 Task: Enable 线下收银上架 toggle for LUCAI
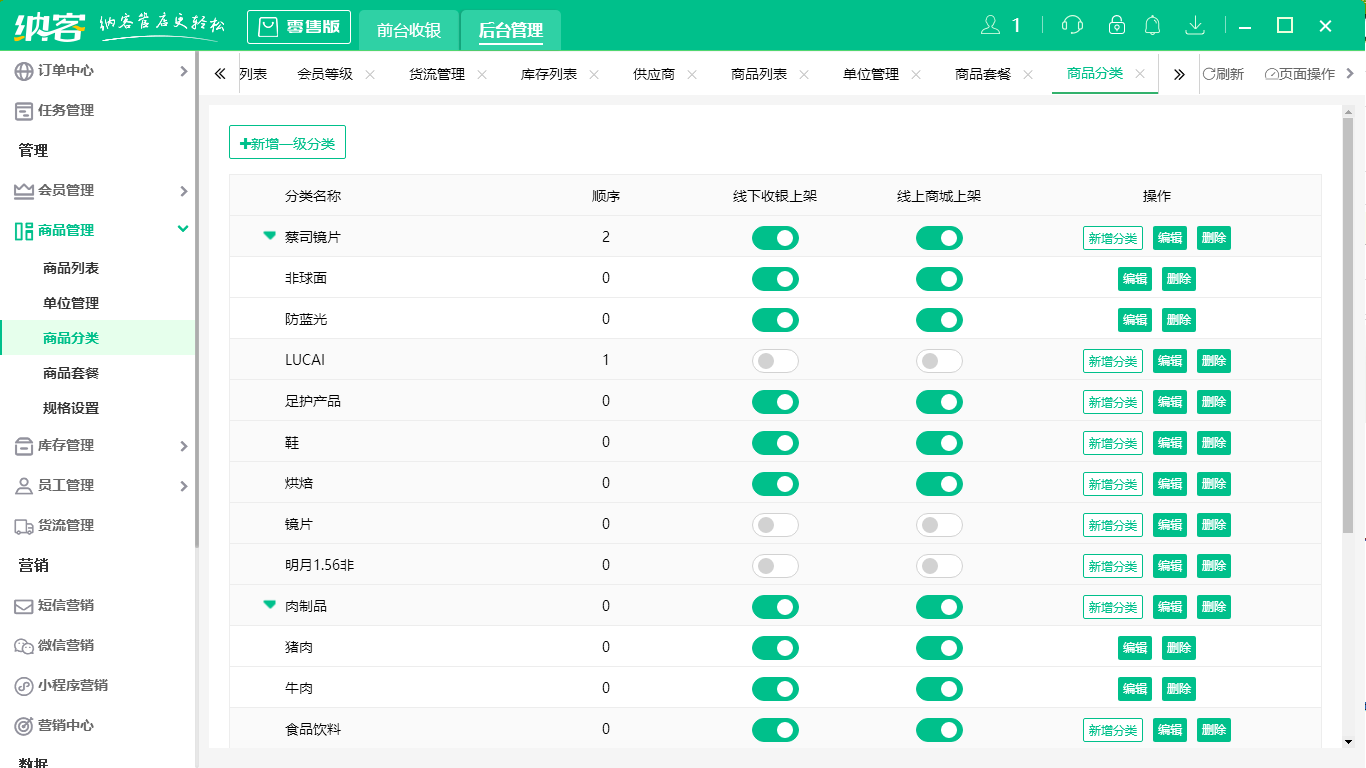pos(775,361)
